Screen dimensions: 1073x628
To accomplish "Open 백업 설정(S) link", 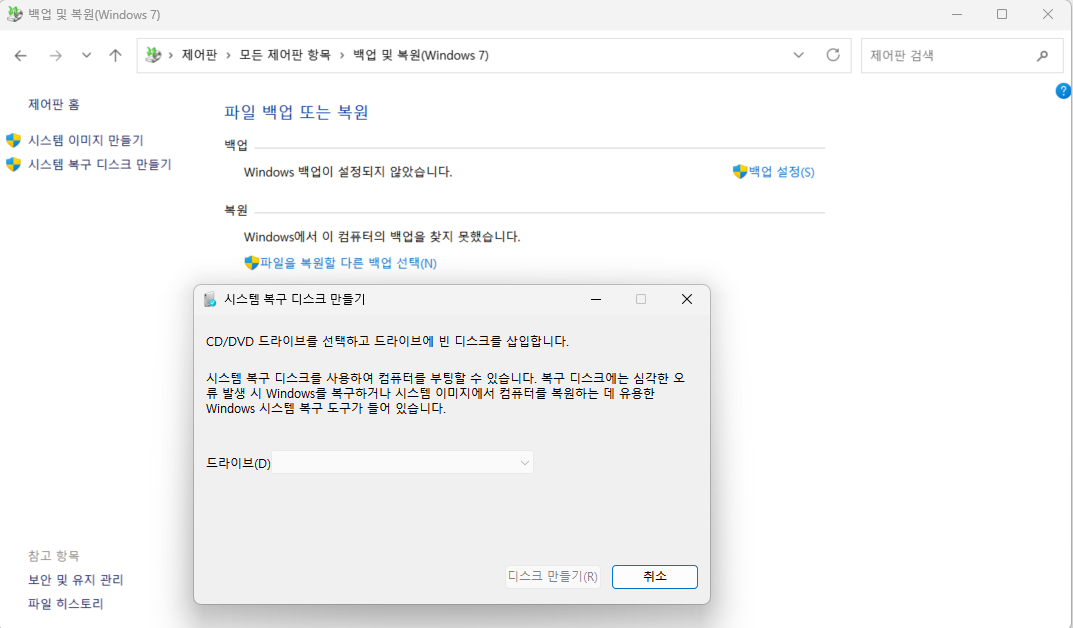I will pyautogui.click(x=781, y=172).
